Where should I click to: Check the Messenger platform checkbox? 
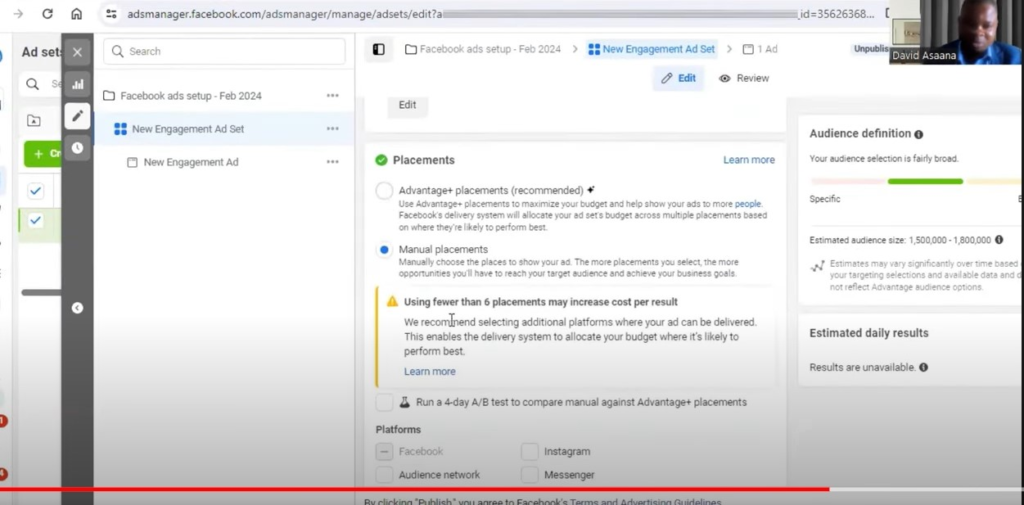tap(530, 475)
